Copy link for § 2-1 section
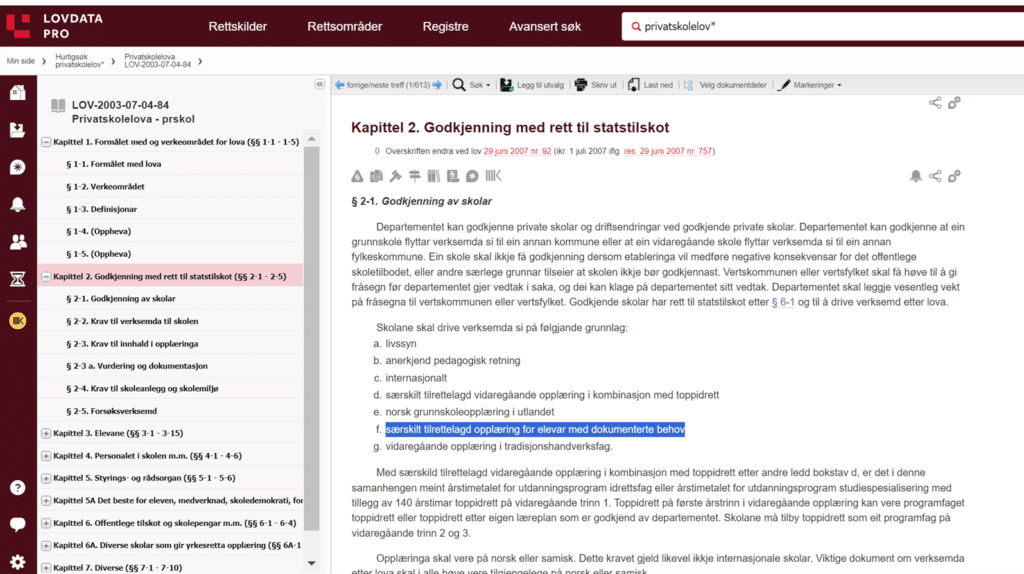 (954, 176)
